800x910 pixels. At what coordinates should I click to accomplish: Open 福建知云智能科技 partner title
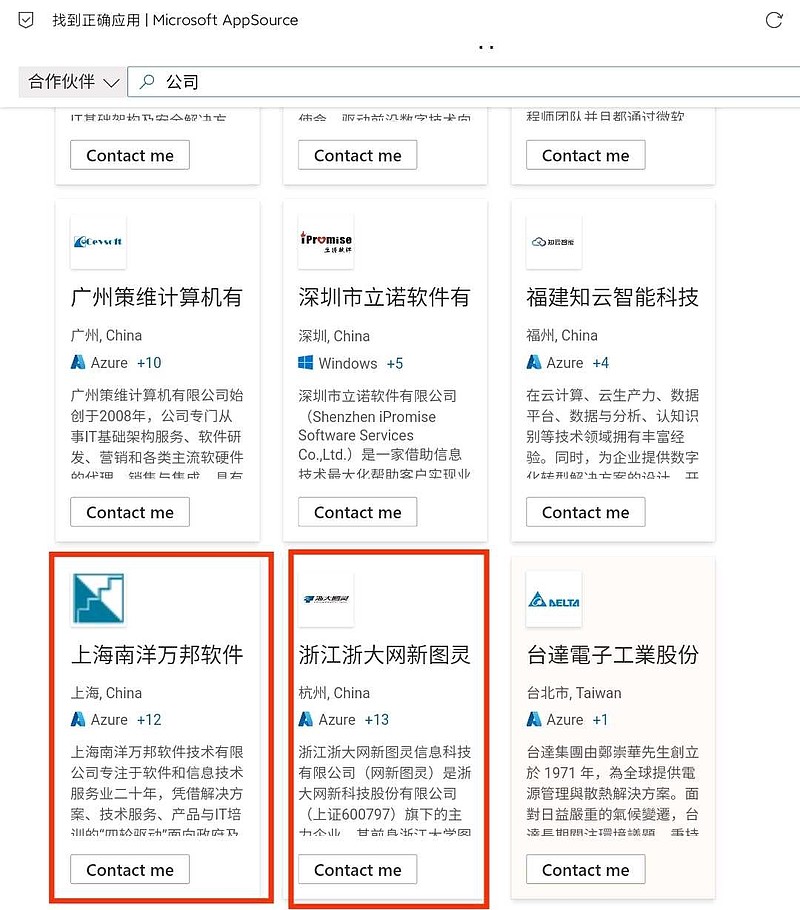[612, 297]
